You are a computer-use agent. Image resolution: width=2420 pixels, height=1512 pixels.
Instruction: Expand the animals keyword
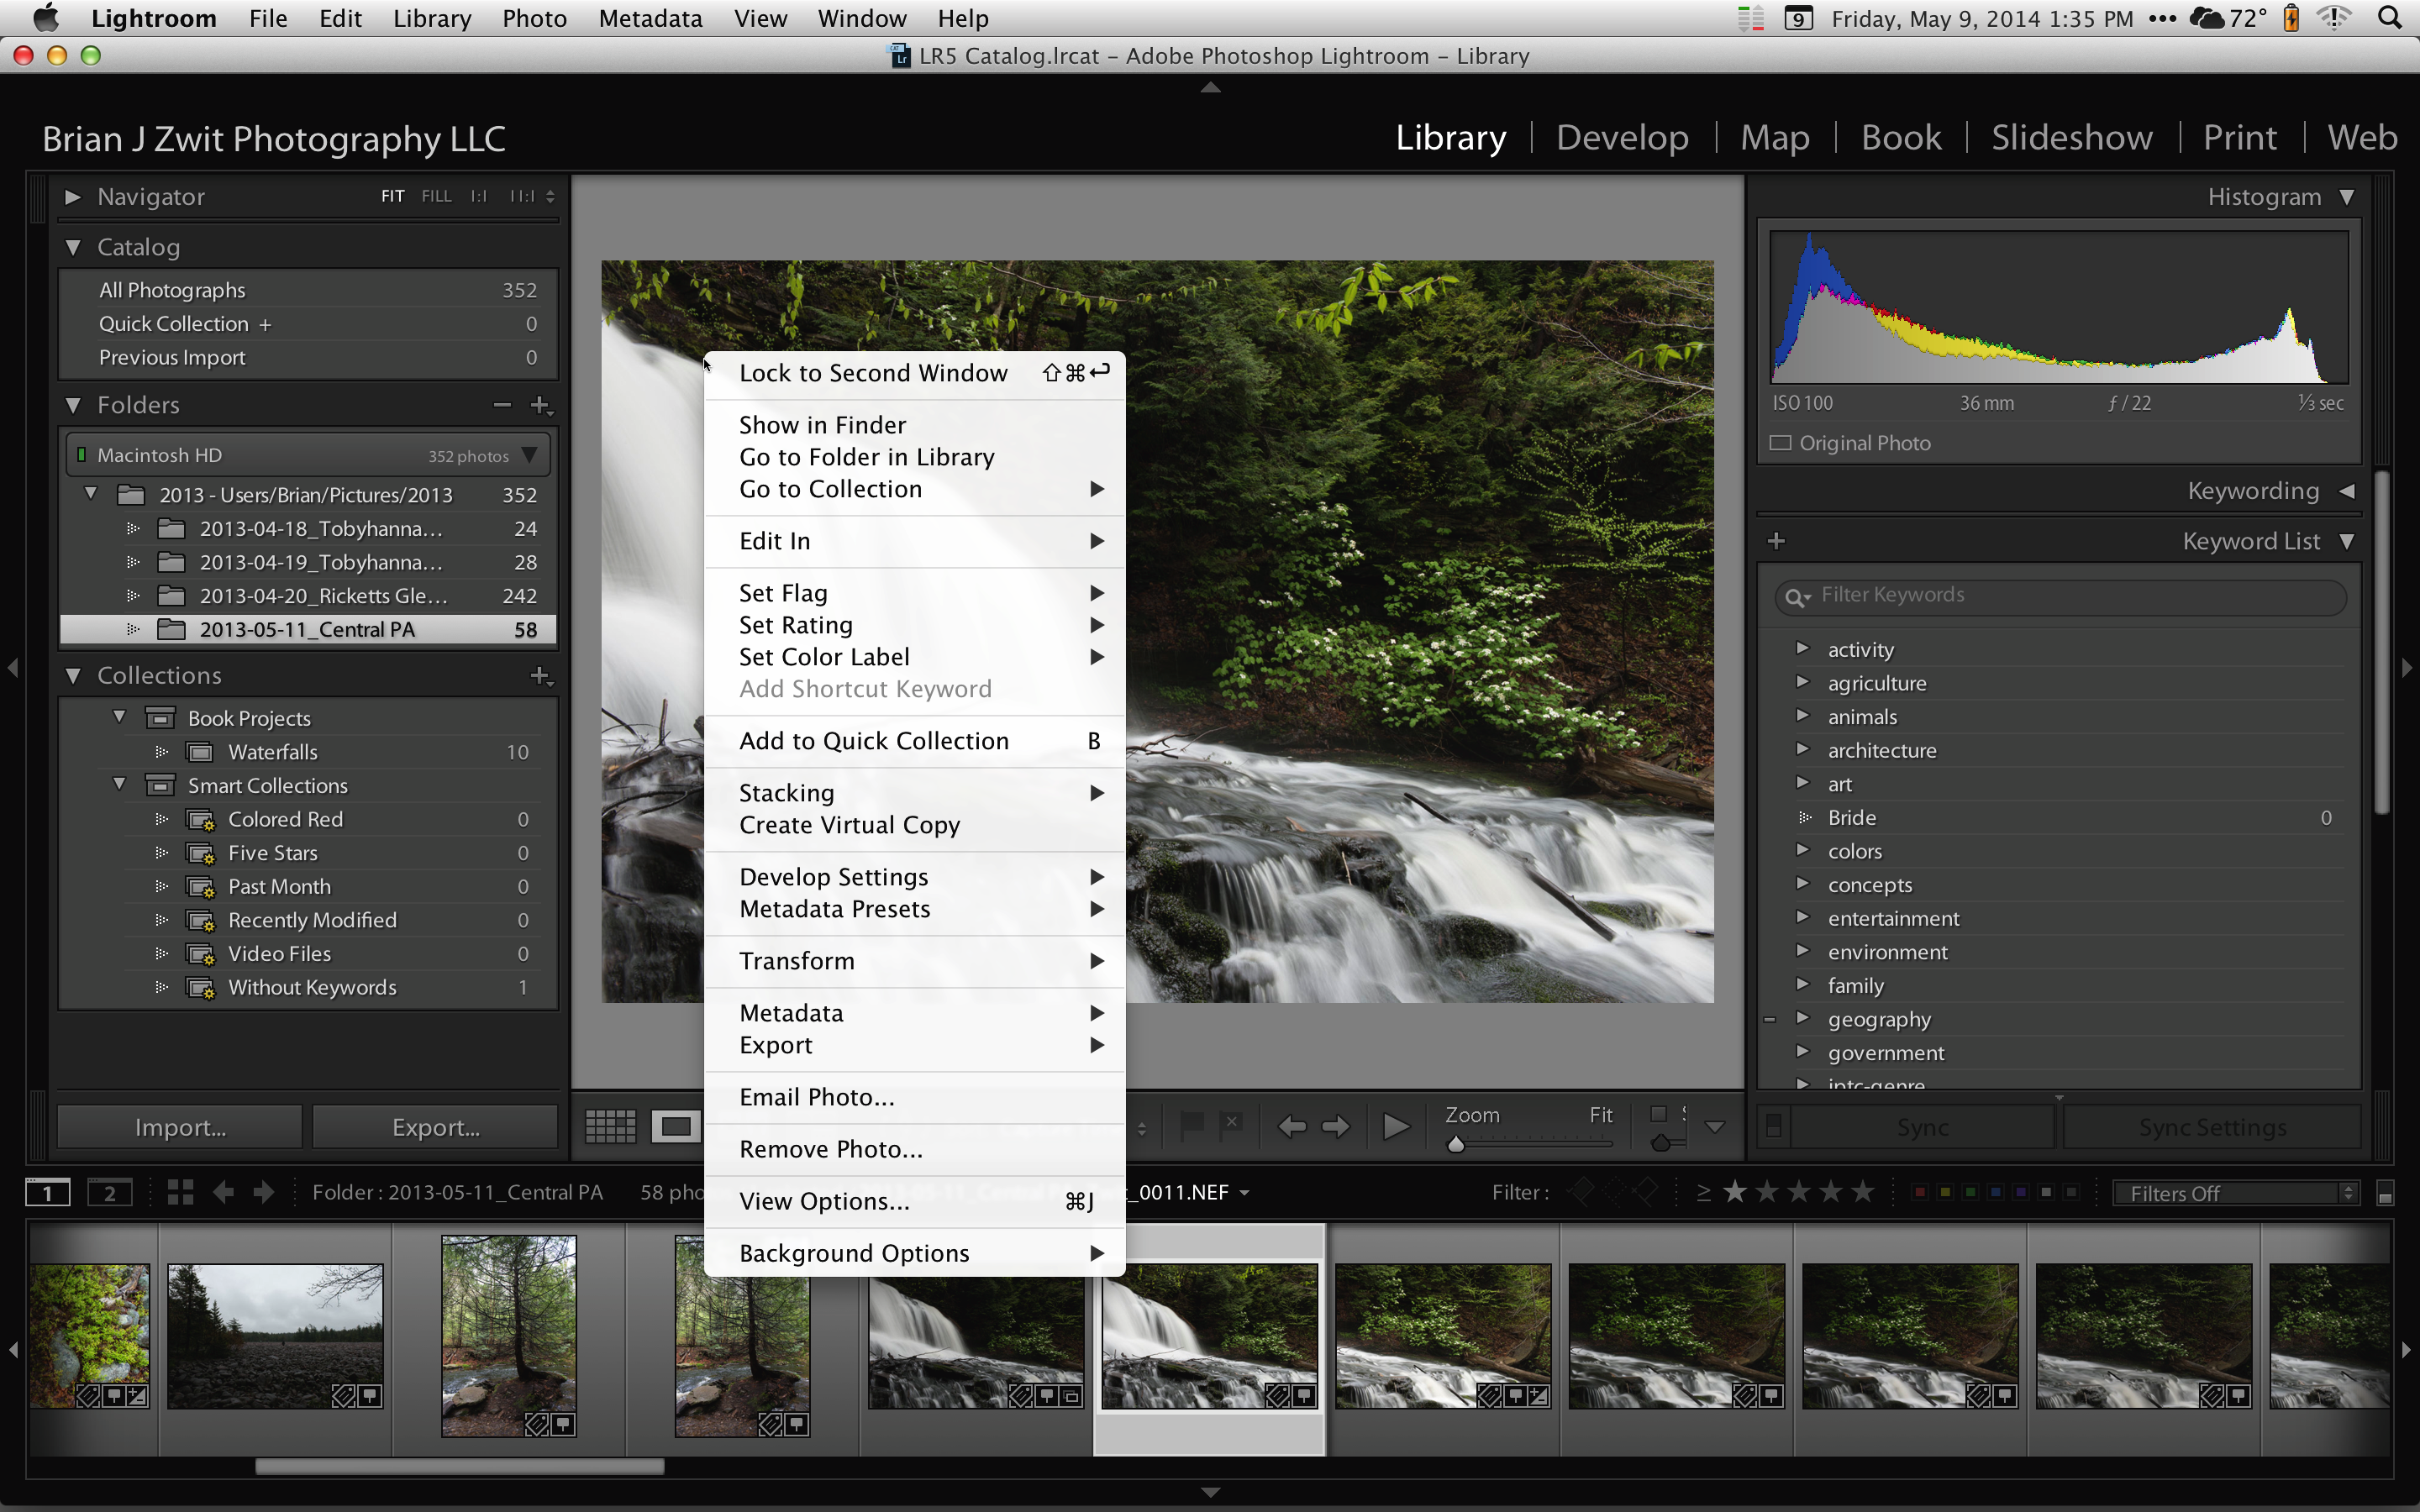pyautogui.click(x=1802, y=716)
